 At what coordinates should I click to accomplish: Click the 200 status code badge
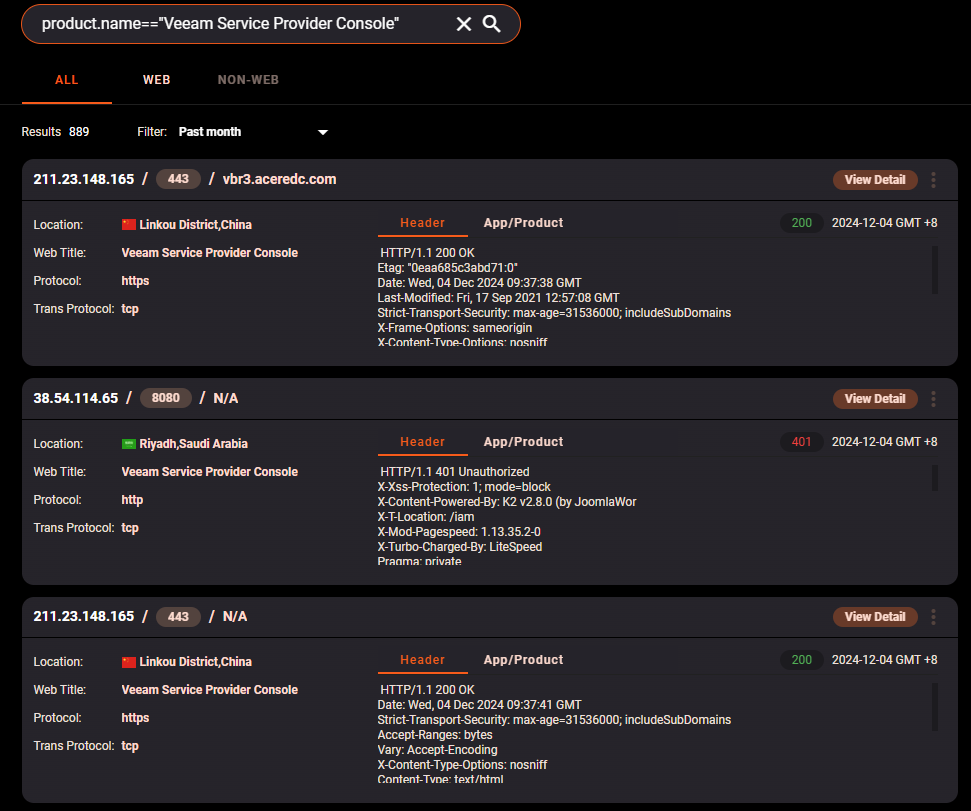pos(800,222)
